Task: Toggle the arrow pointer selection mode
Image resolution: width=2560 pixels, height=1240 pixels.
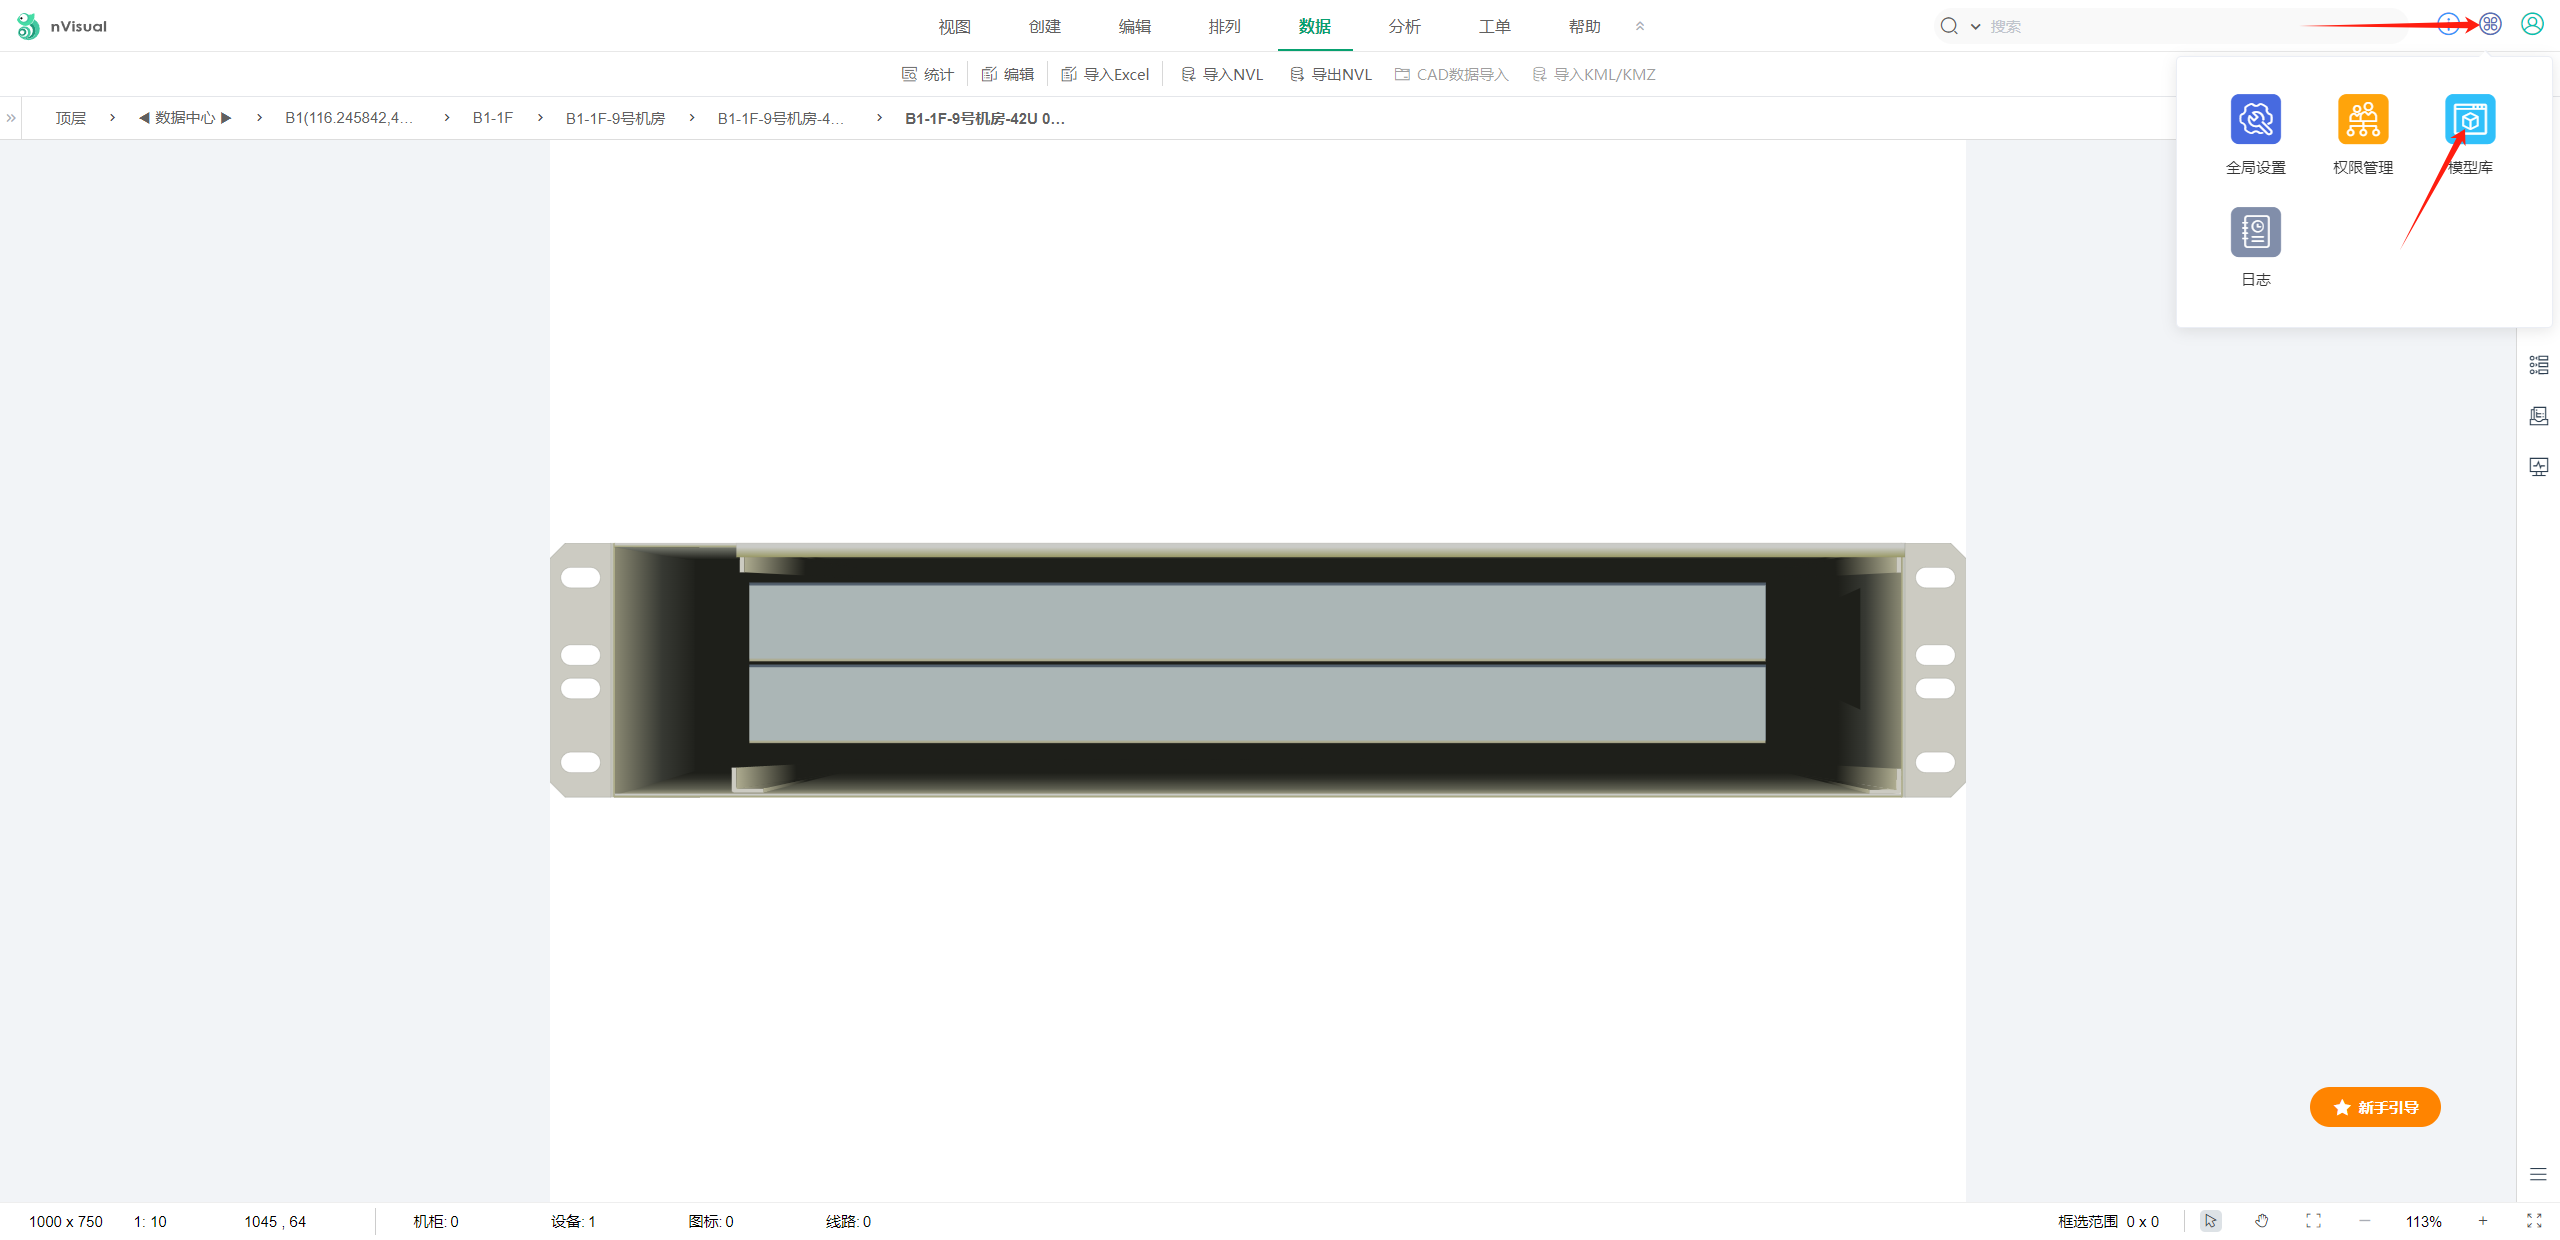Action: (x=2210, y=1221)
